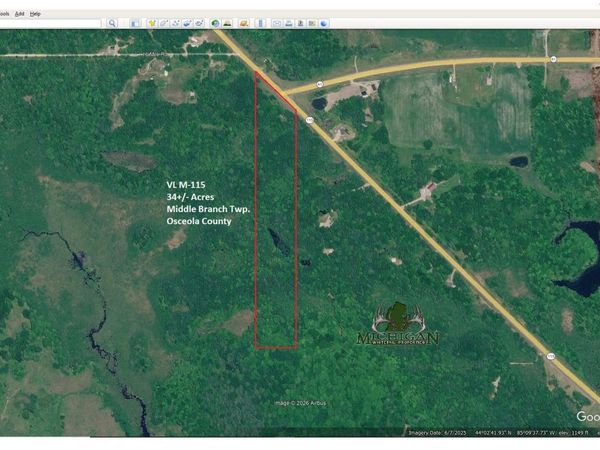Show historical imagery with the clock icon

[x=215, y=23]
